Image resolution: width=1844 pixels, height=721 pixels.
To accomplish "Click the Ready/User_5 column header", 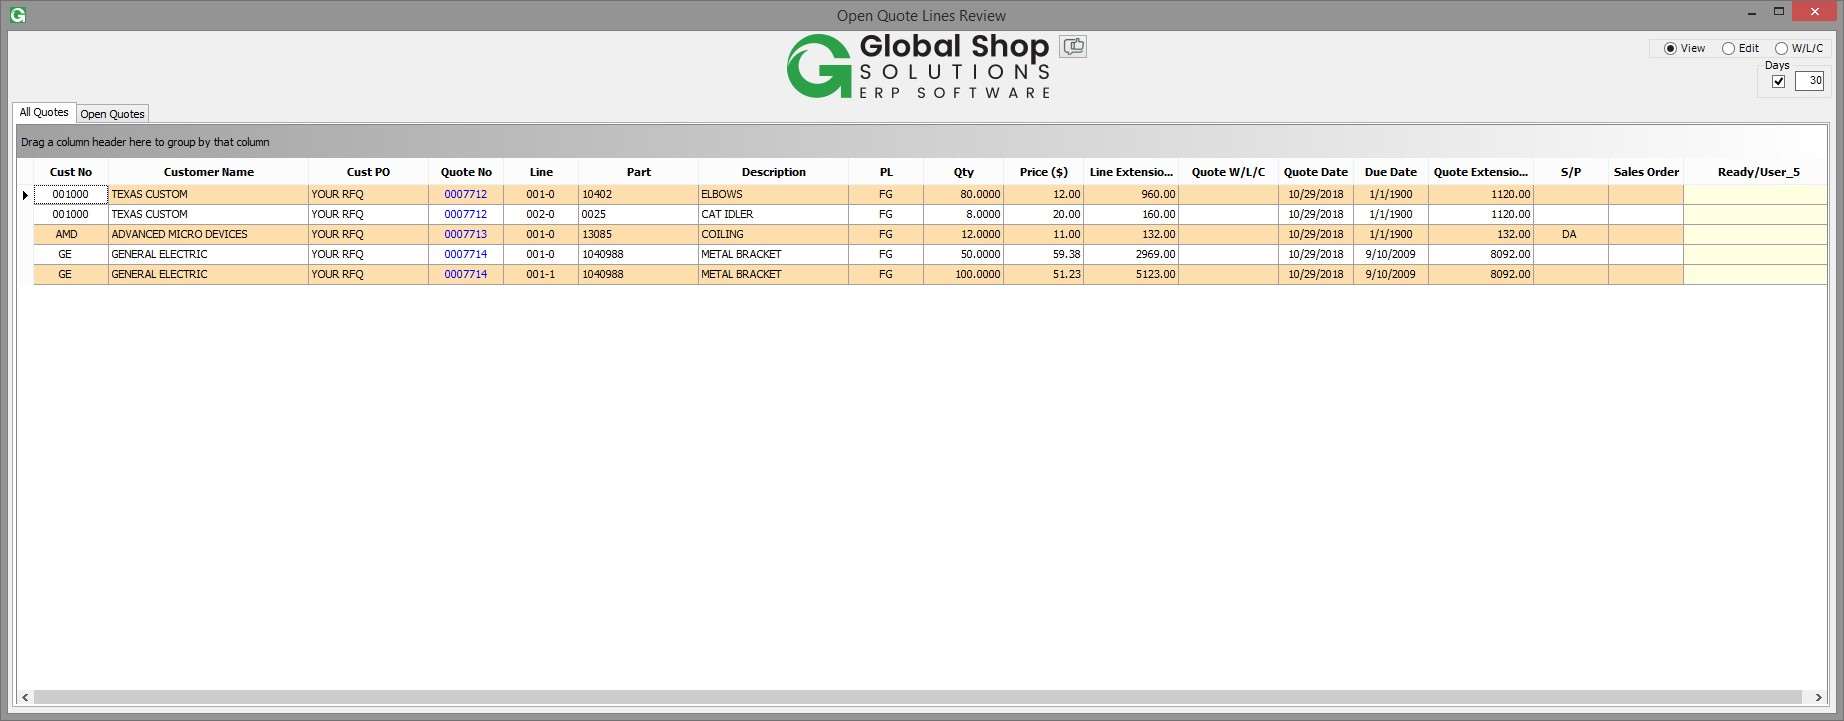I will (1758, 172).
